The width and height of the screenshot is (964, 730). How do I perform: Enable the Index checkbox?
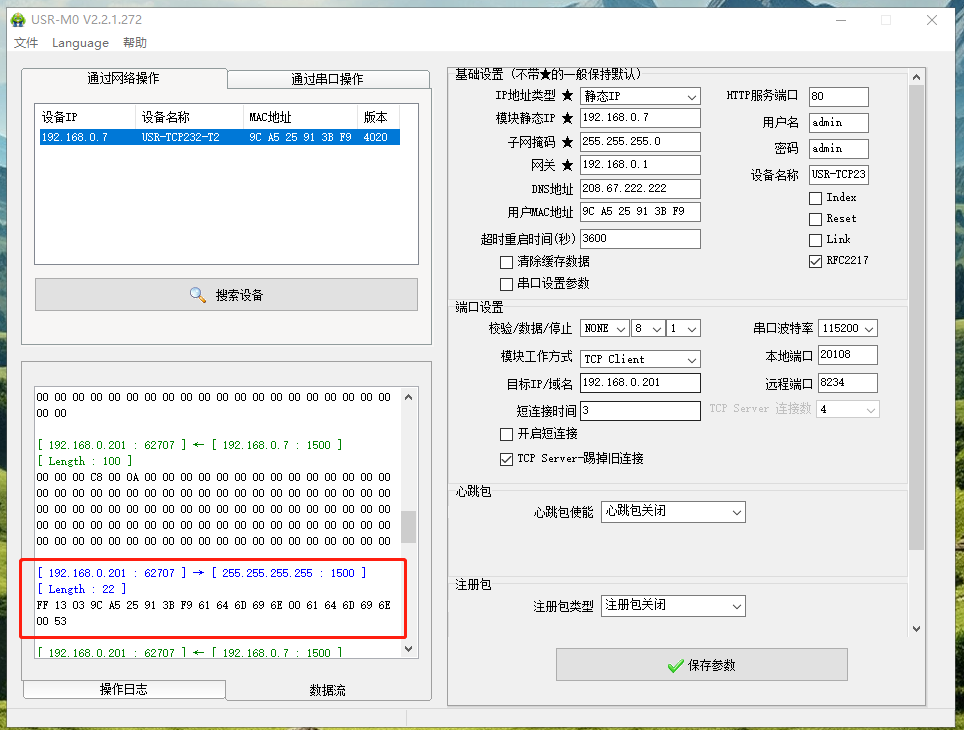pos(815,198)
